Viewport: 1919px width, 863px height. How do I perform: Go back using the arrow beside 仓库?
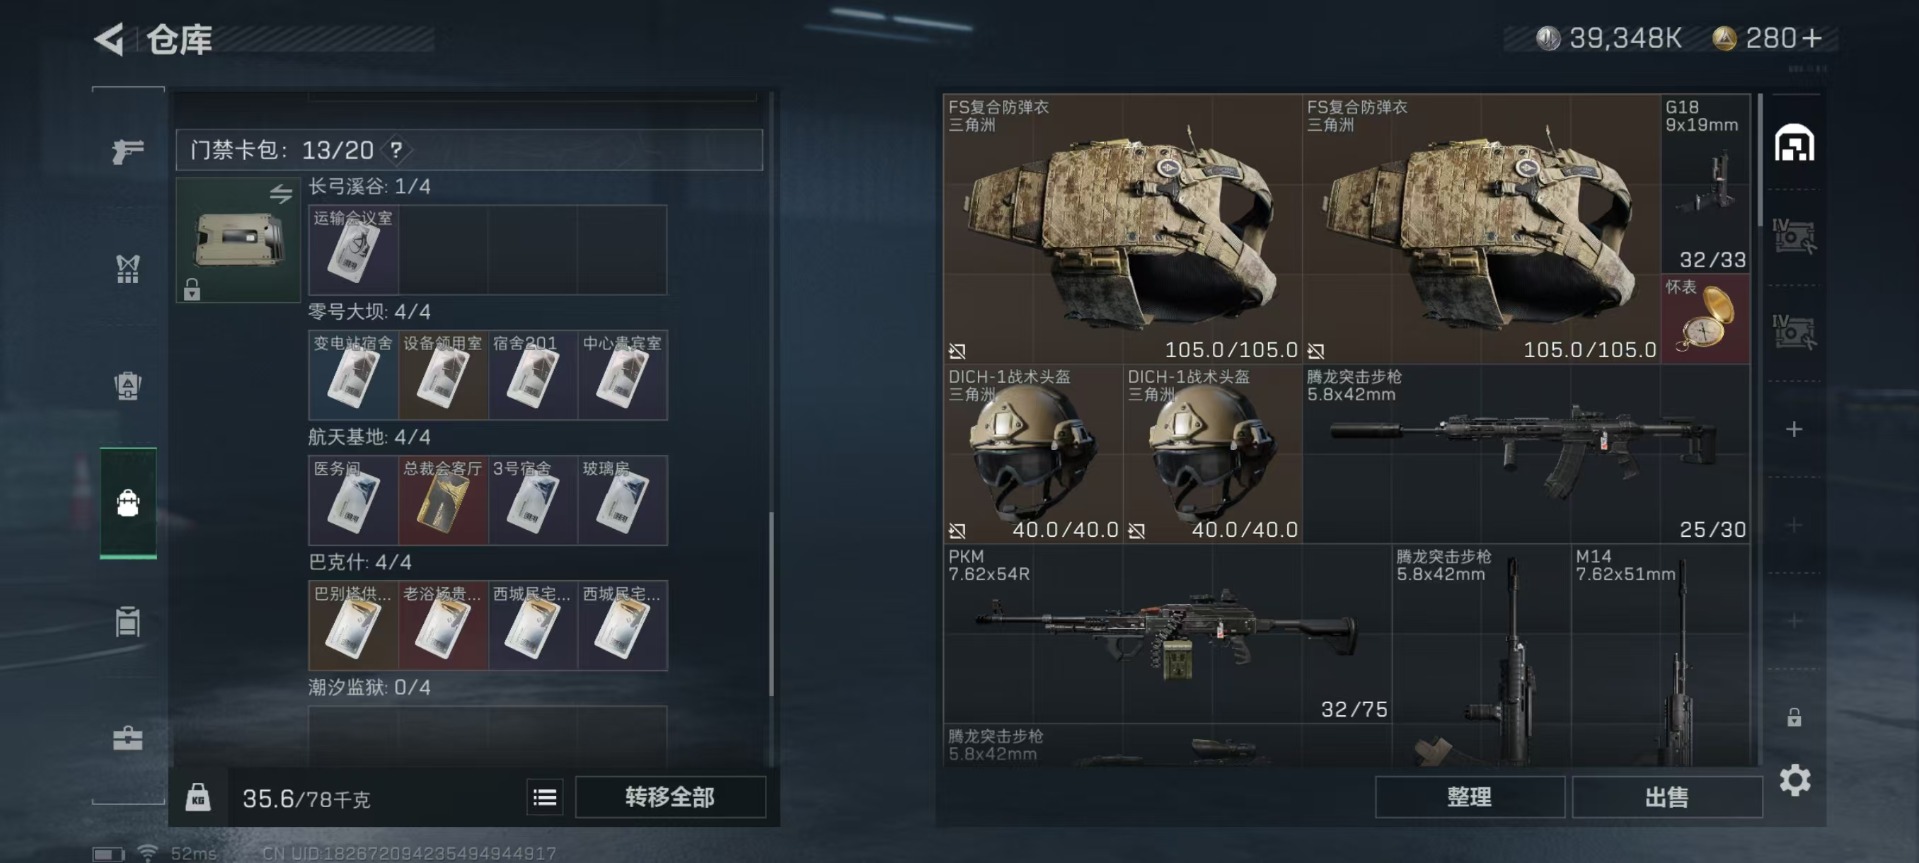tap(109, 40)
